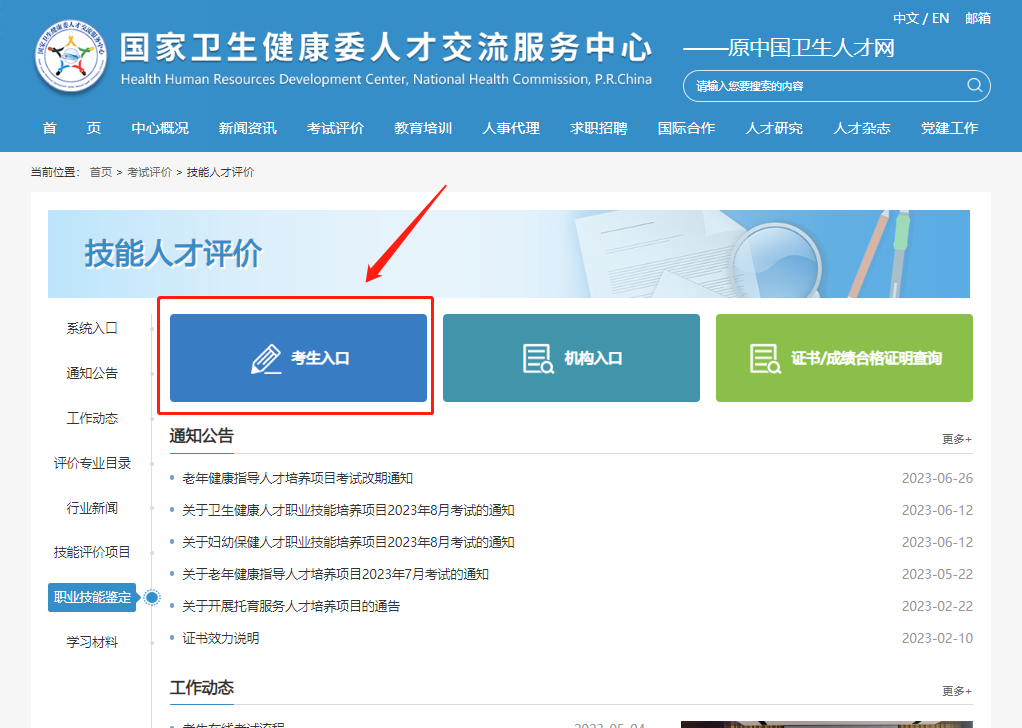Click the circular gear marker beside 职业技能鉴定
This screenshot has width=1022, height=728.
coord(152,597)
